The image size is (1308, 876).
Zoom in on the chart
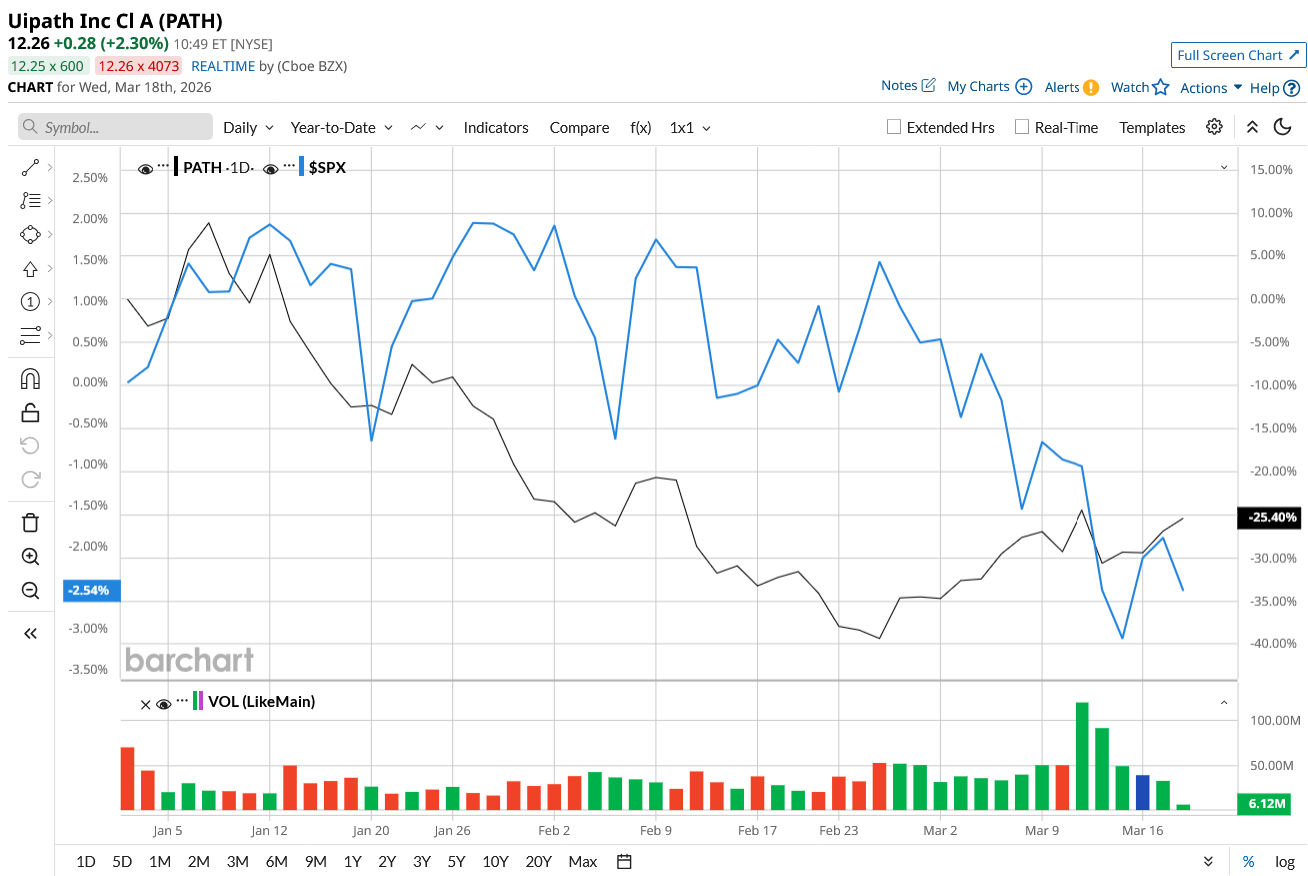30,557
